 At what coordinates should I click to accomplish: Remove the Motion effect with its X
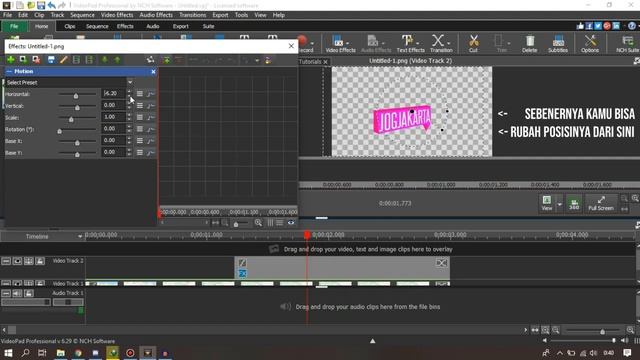(x=153, y=71)
